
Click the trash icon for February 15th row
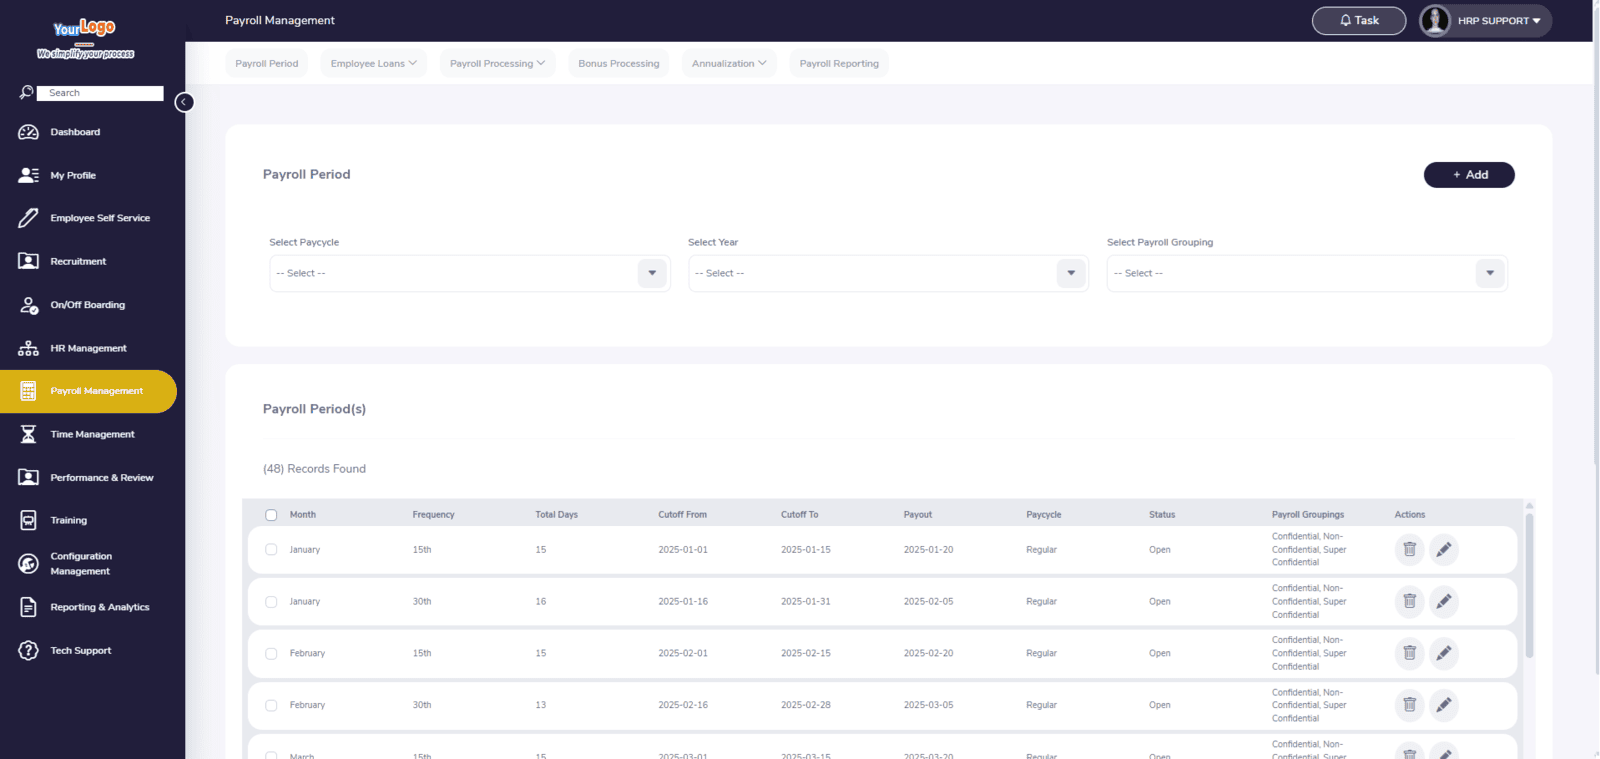click(x=1409, y=653)
